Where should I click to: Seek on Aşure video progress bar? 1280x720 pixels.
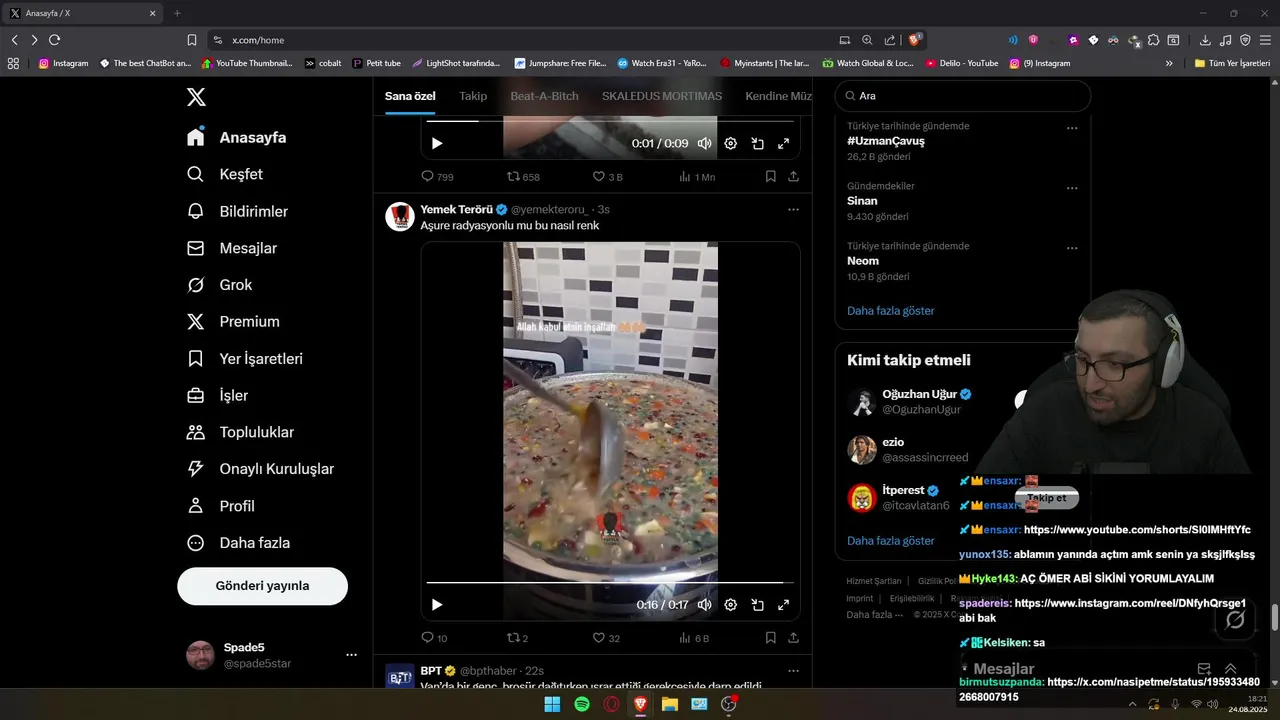tap(610, 582)
